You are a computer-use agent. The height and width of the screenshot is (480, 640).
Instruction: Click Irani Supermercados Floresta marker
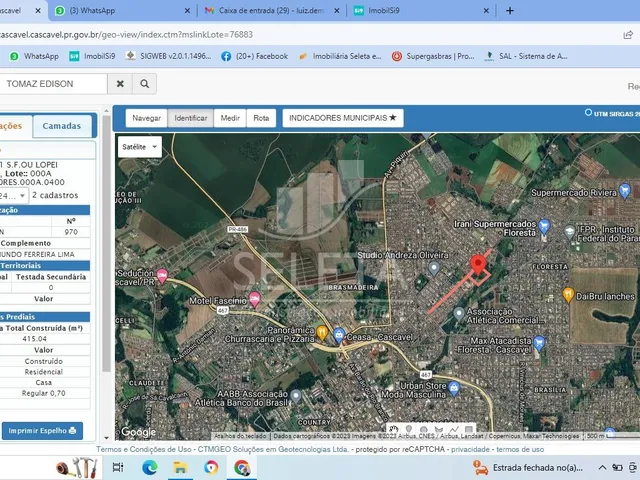(544, 226)
